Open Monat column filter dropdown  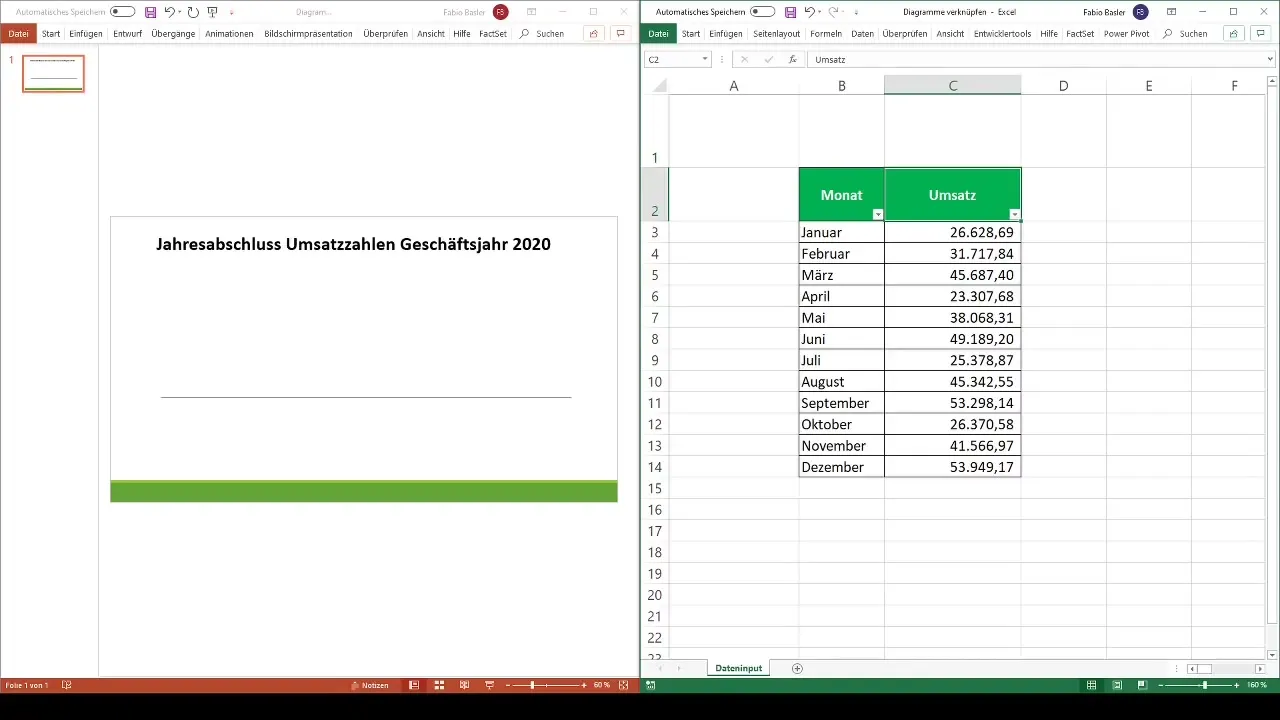(x=878, y=215)
